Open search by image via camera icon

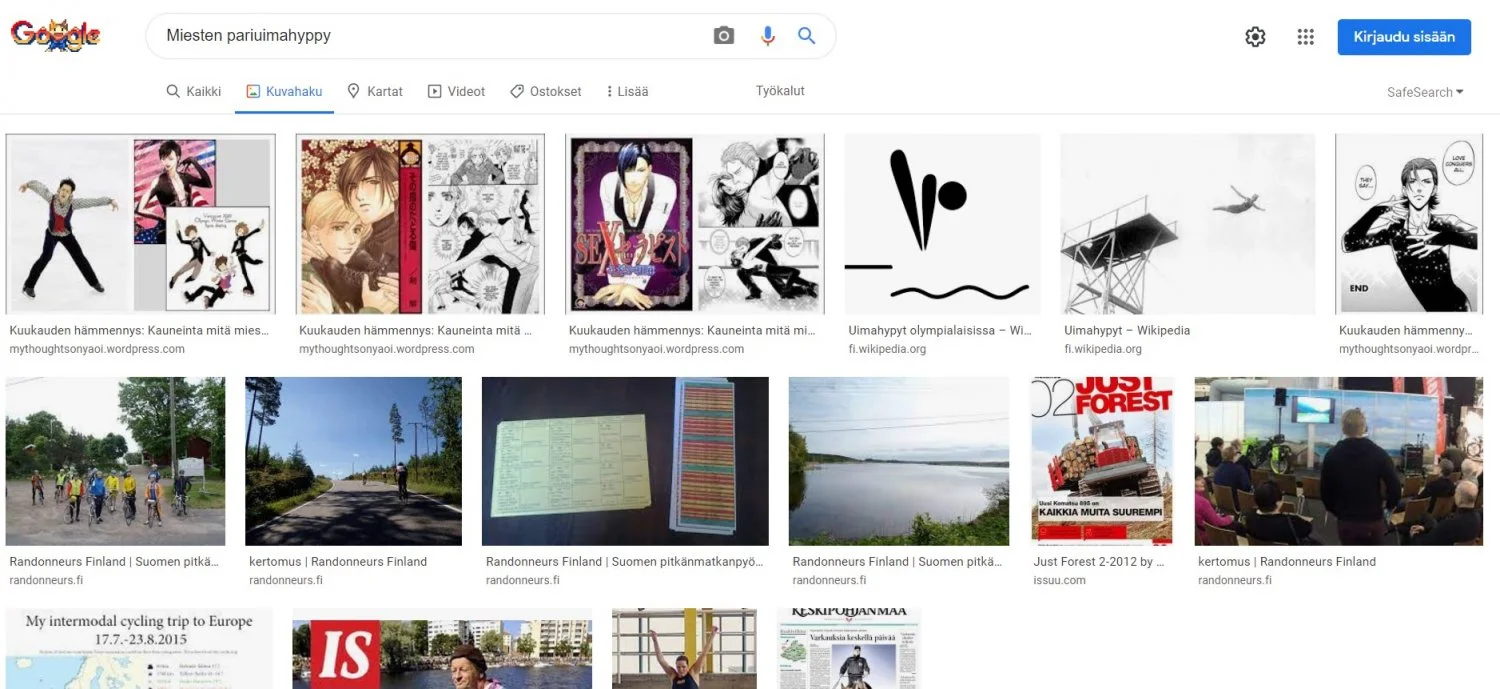point(723,35)
